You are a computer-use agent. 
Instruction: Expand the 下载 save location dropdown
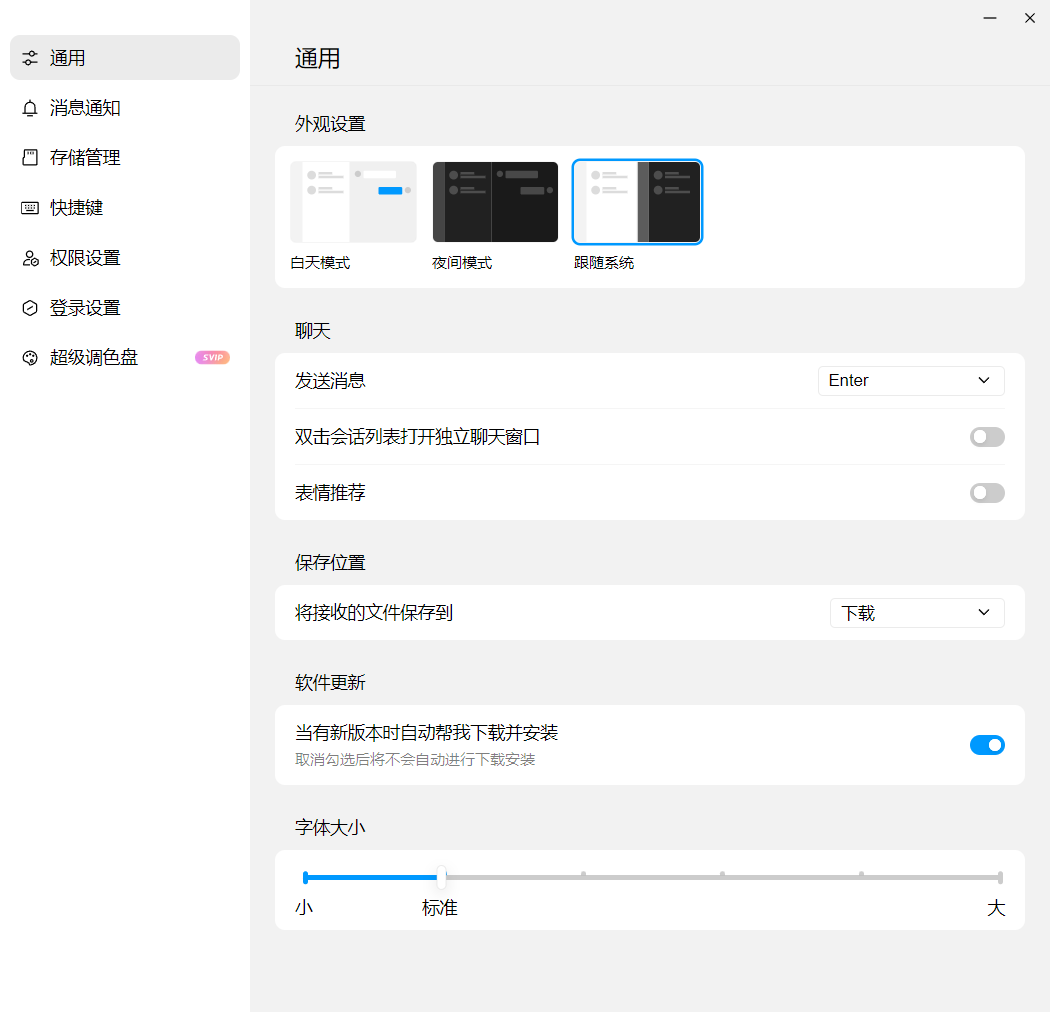916,613
